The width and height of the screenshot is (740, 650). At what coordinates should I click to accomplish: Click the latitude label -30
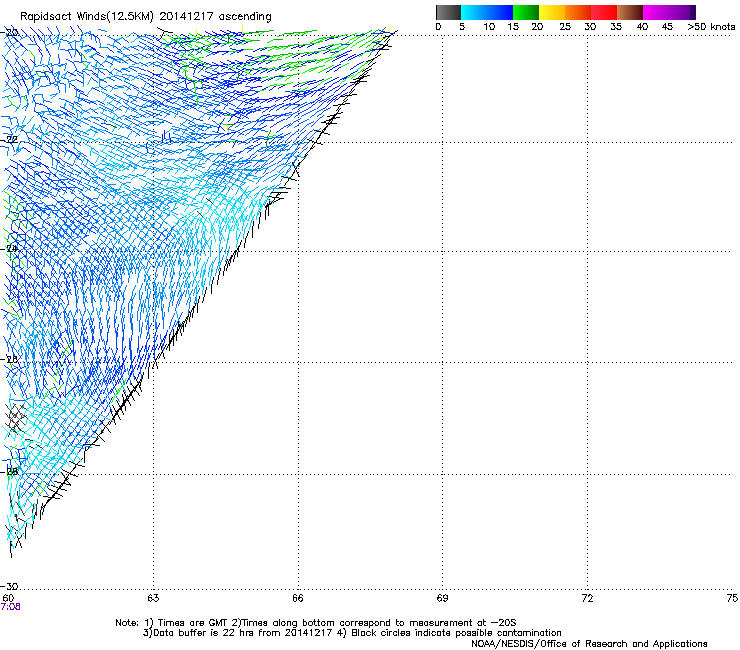[x=11, y=586]
